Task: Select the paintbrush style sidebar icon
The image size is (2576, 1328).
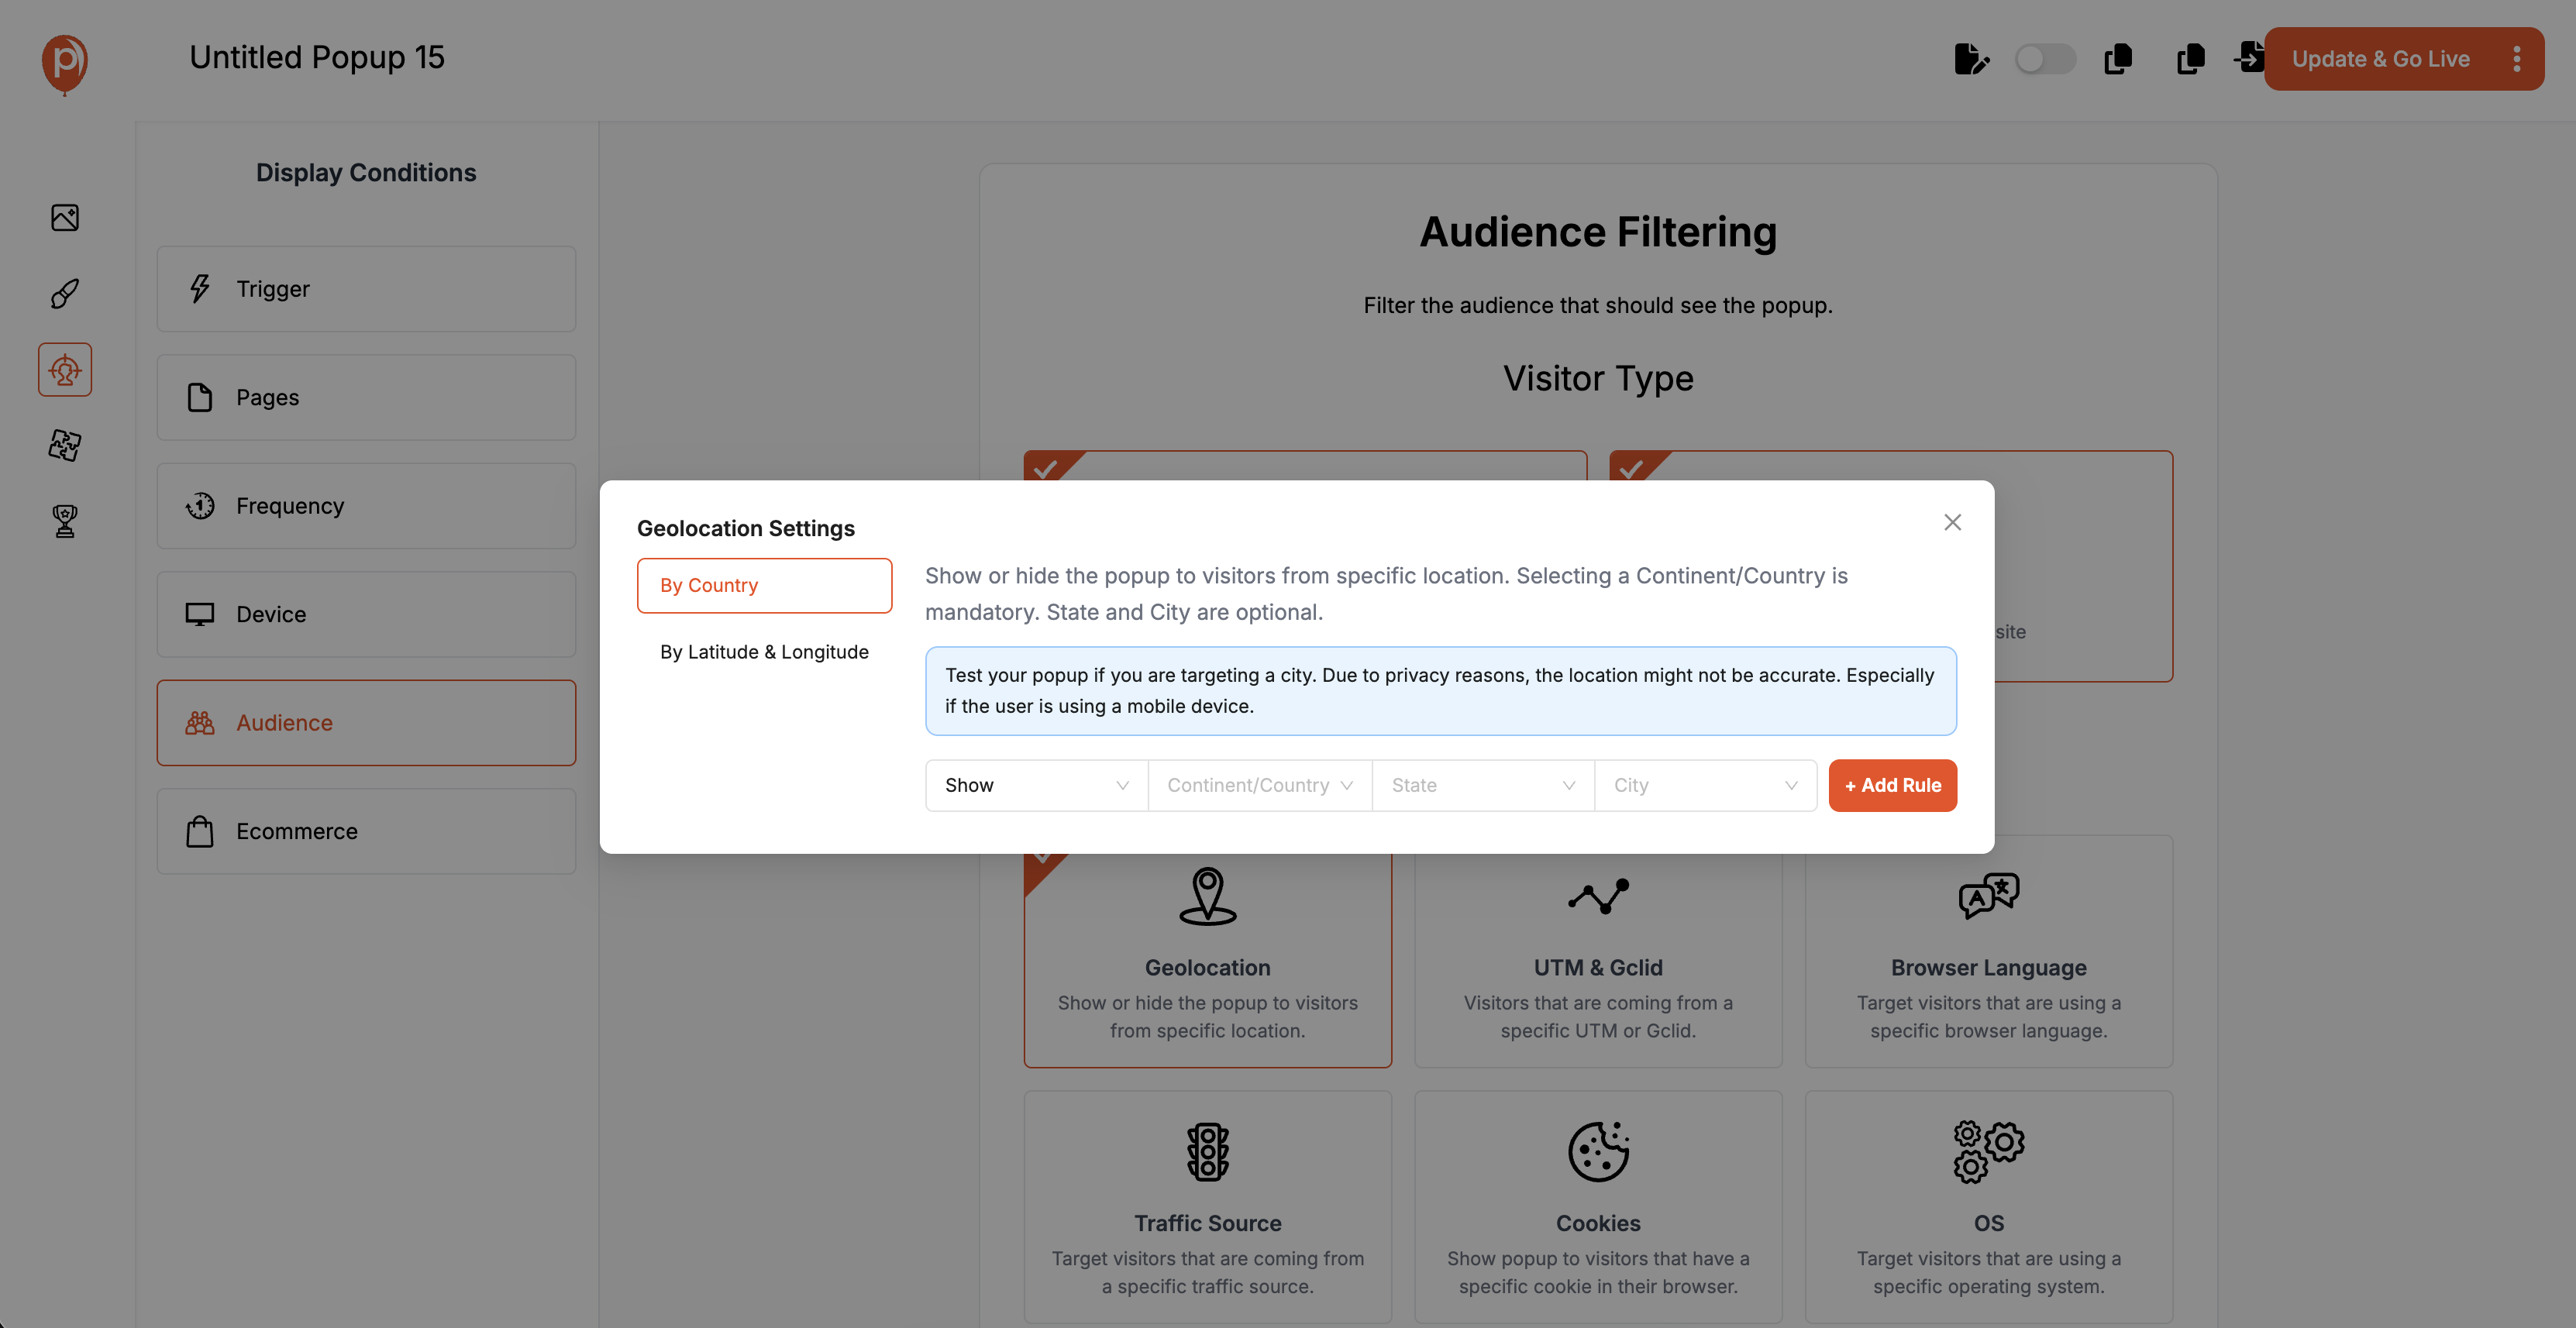Action: click(65, 294)
